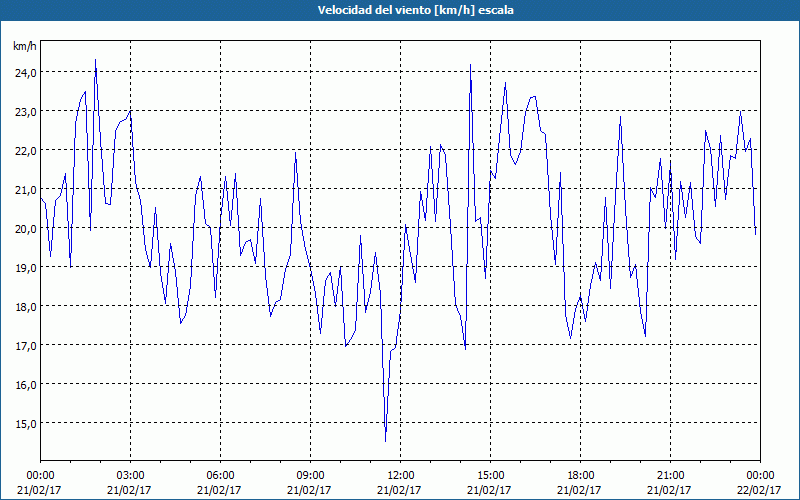Click the 21,0 y-axis label
This screenshot has width=800, height=500.
click(x=25, y=189)
